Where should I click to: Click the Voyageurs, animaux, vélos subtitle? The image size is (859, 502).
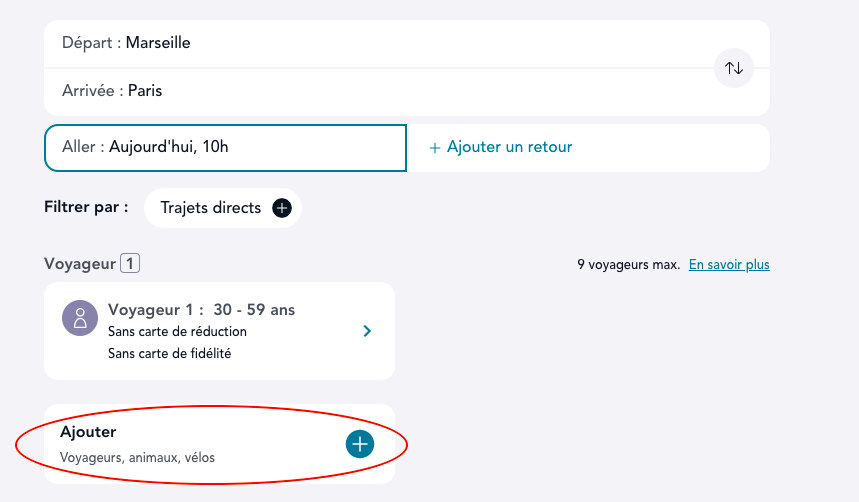[x=137, y=458]
